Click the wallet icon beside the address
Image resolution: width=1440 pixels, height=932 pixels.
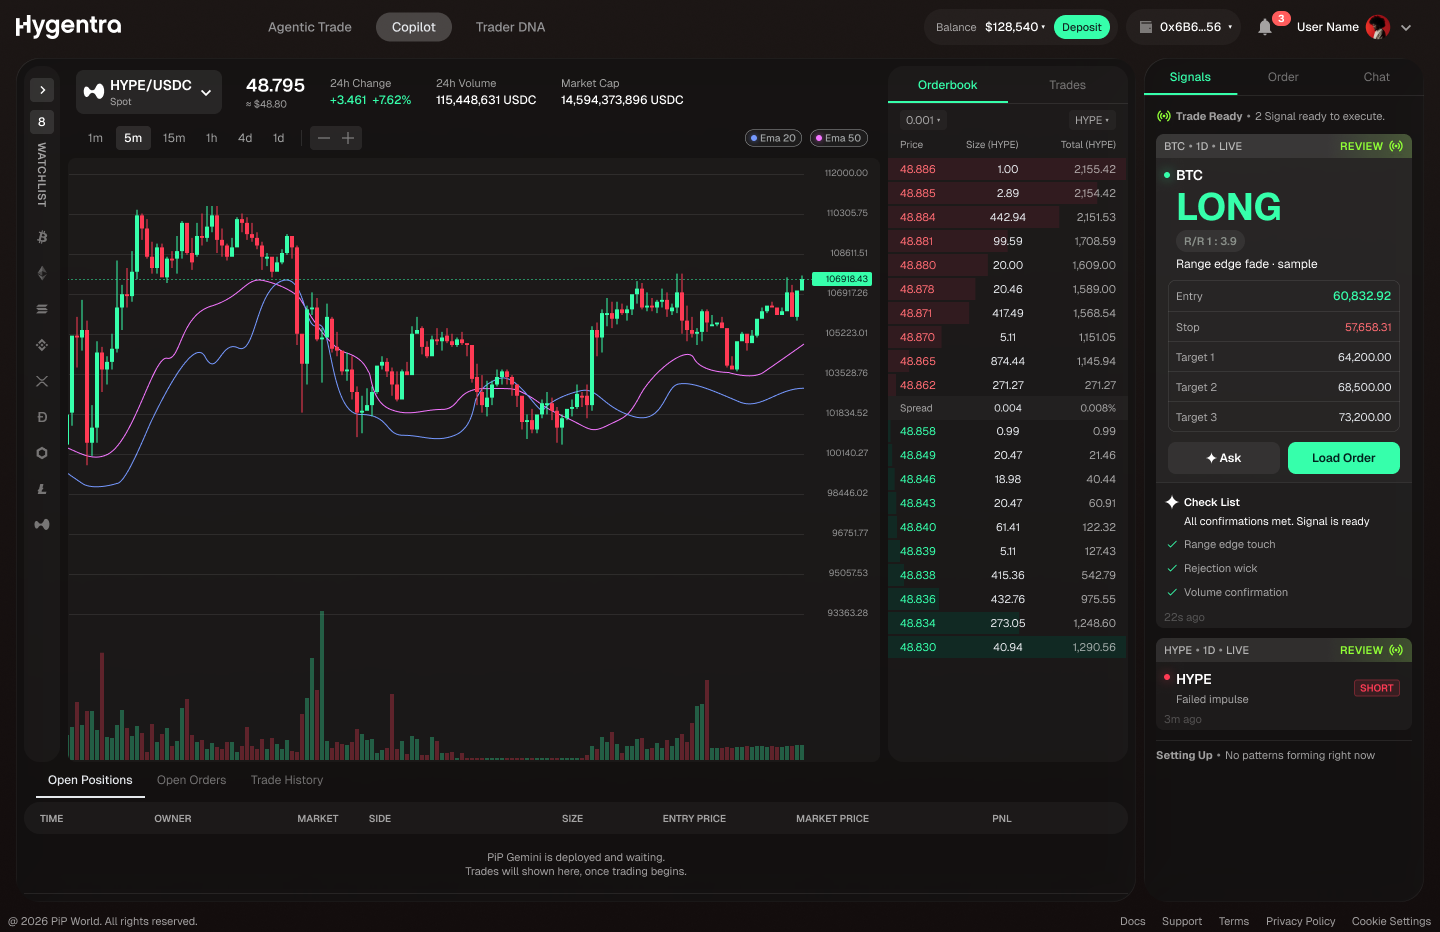(1146, 27)
